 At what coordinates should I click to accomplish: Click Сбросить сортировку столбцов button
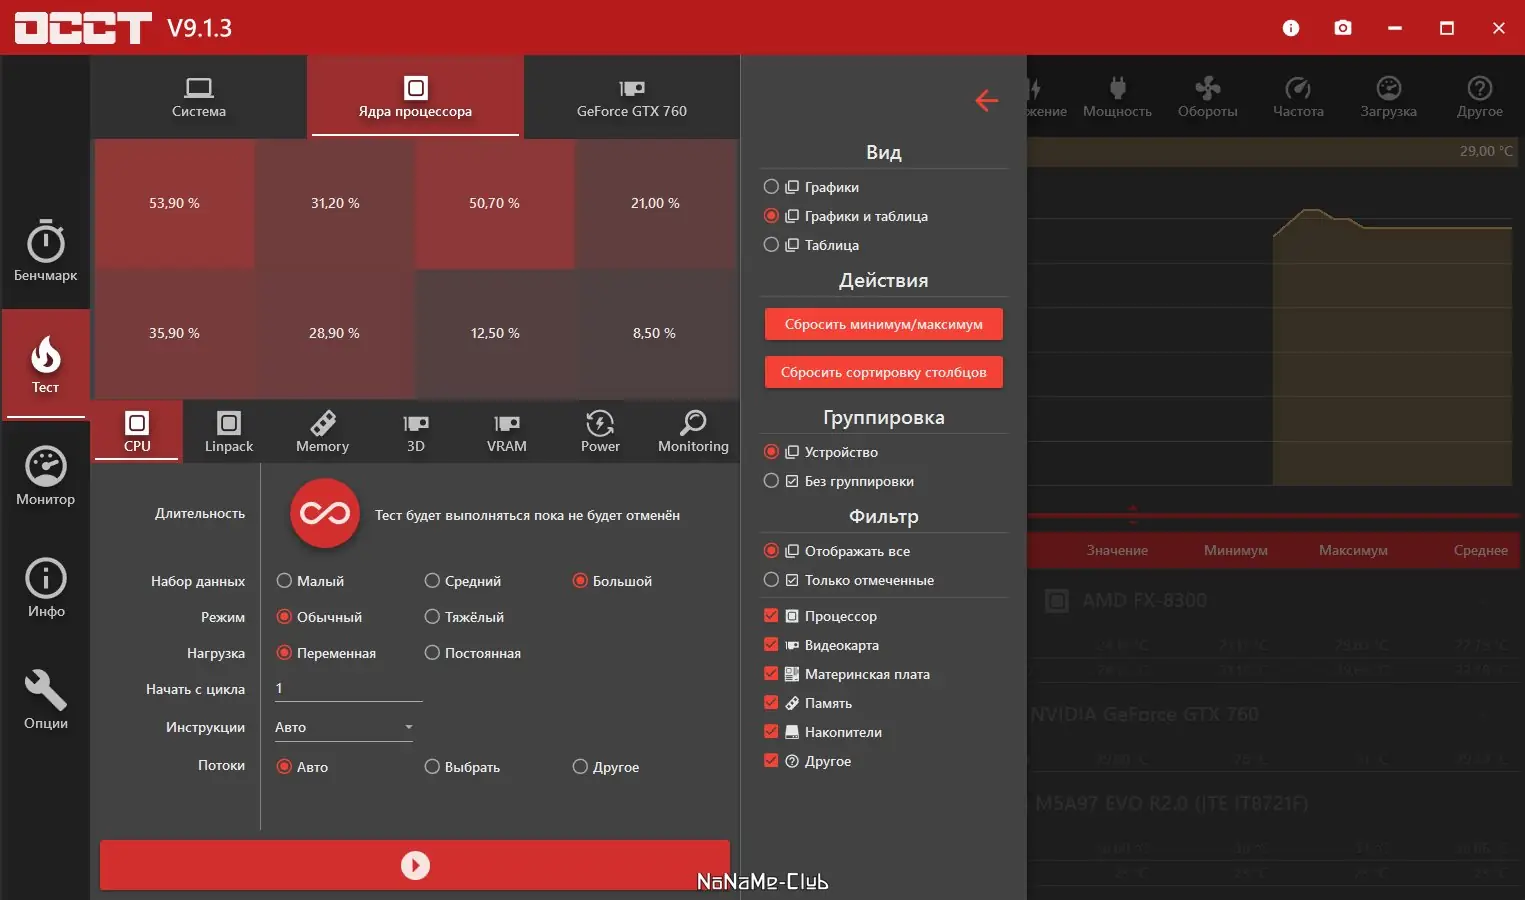[x=884, y=372]
